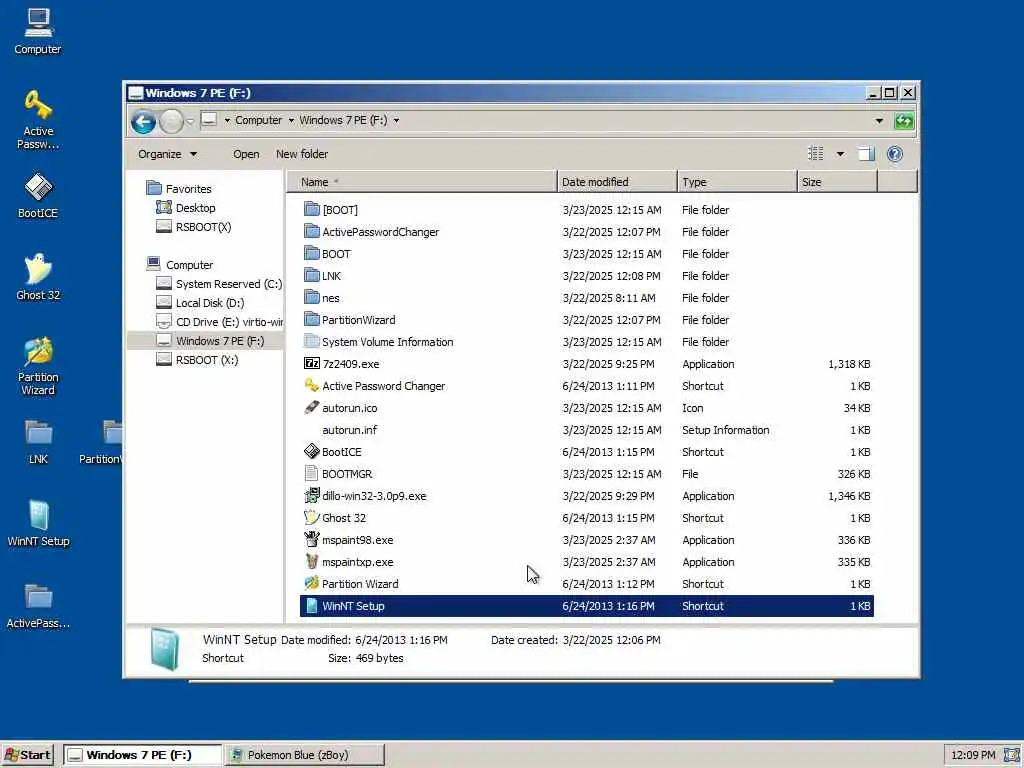
Task: Expand the recent pages dropdown arrow
Action: pos(190,121)
